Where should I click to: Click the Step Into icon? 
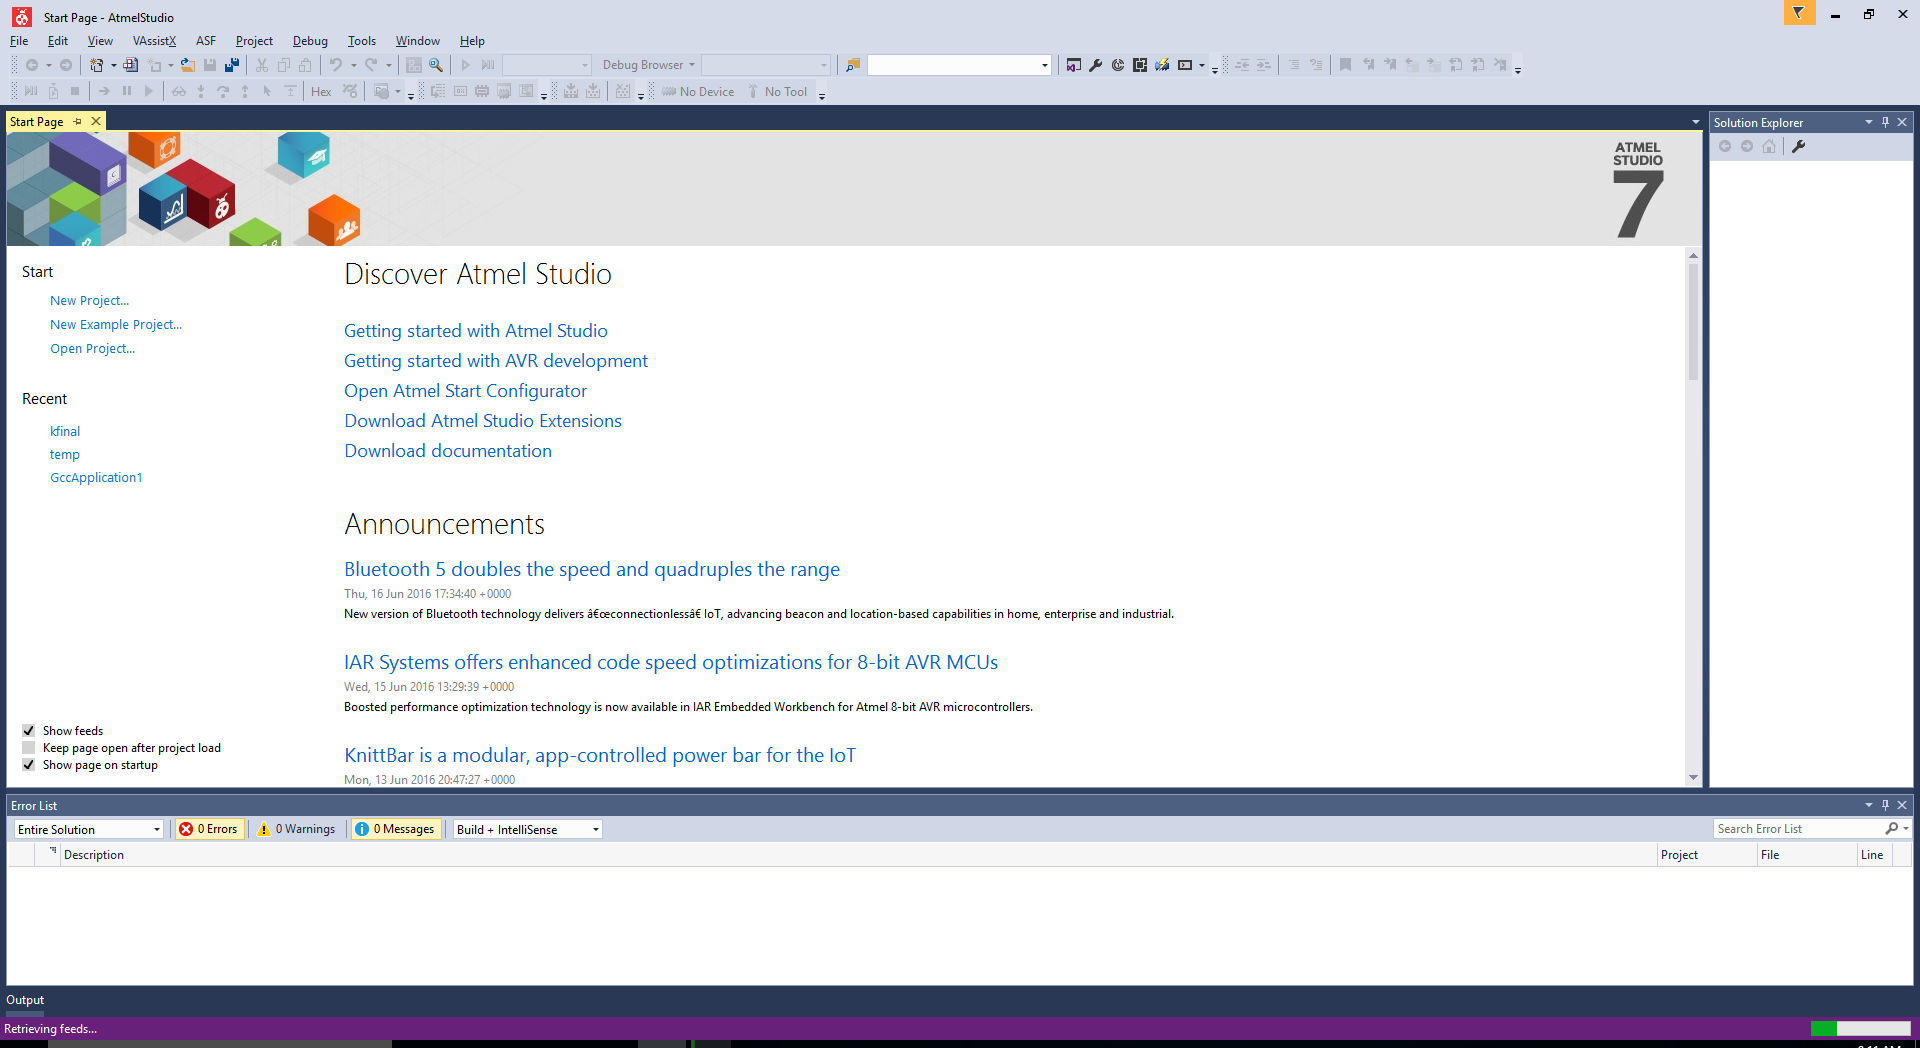[201, 92]
